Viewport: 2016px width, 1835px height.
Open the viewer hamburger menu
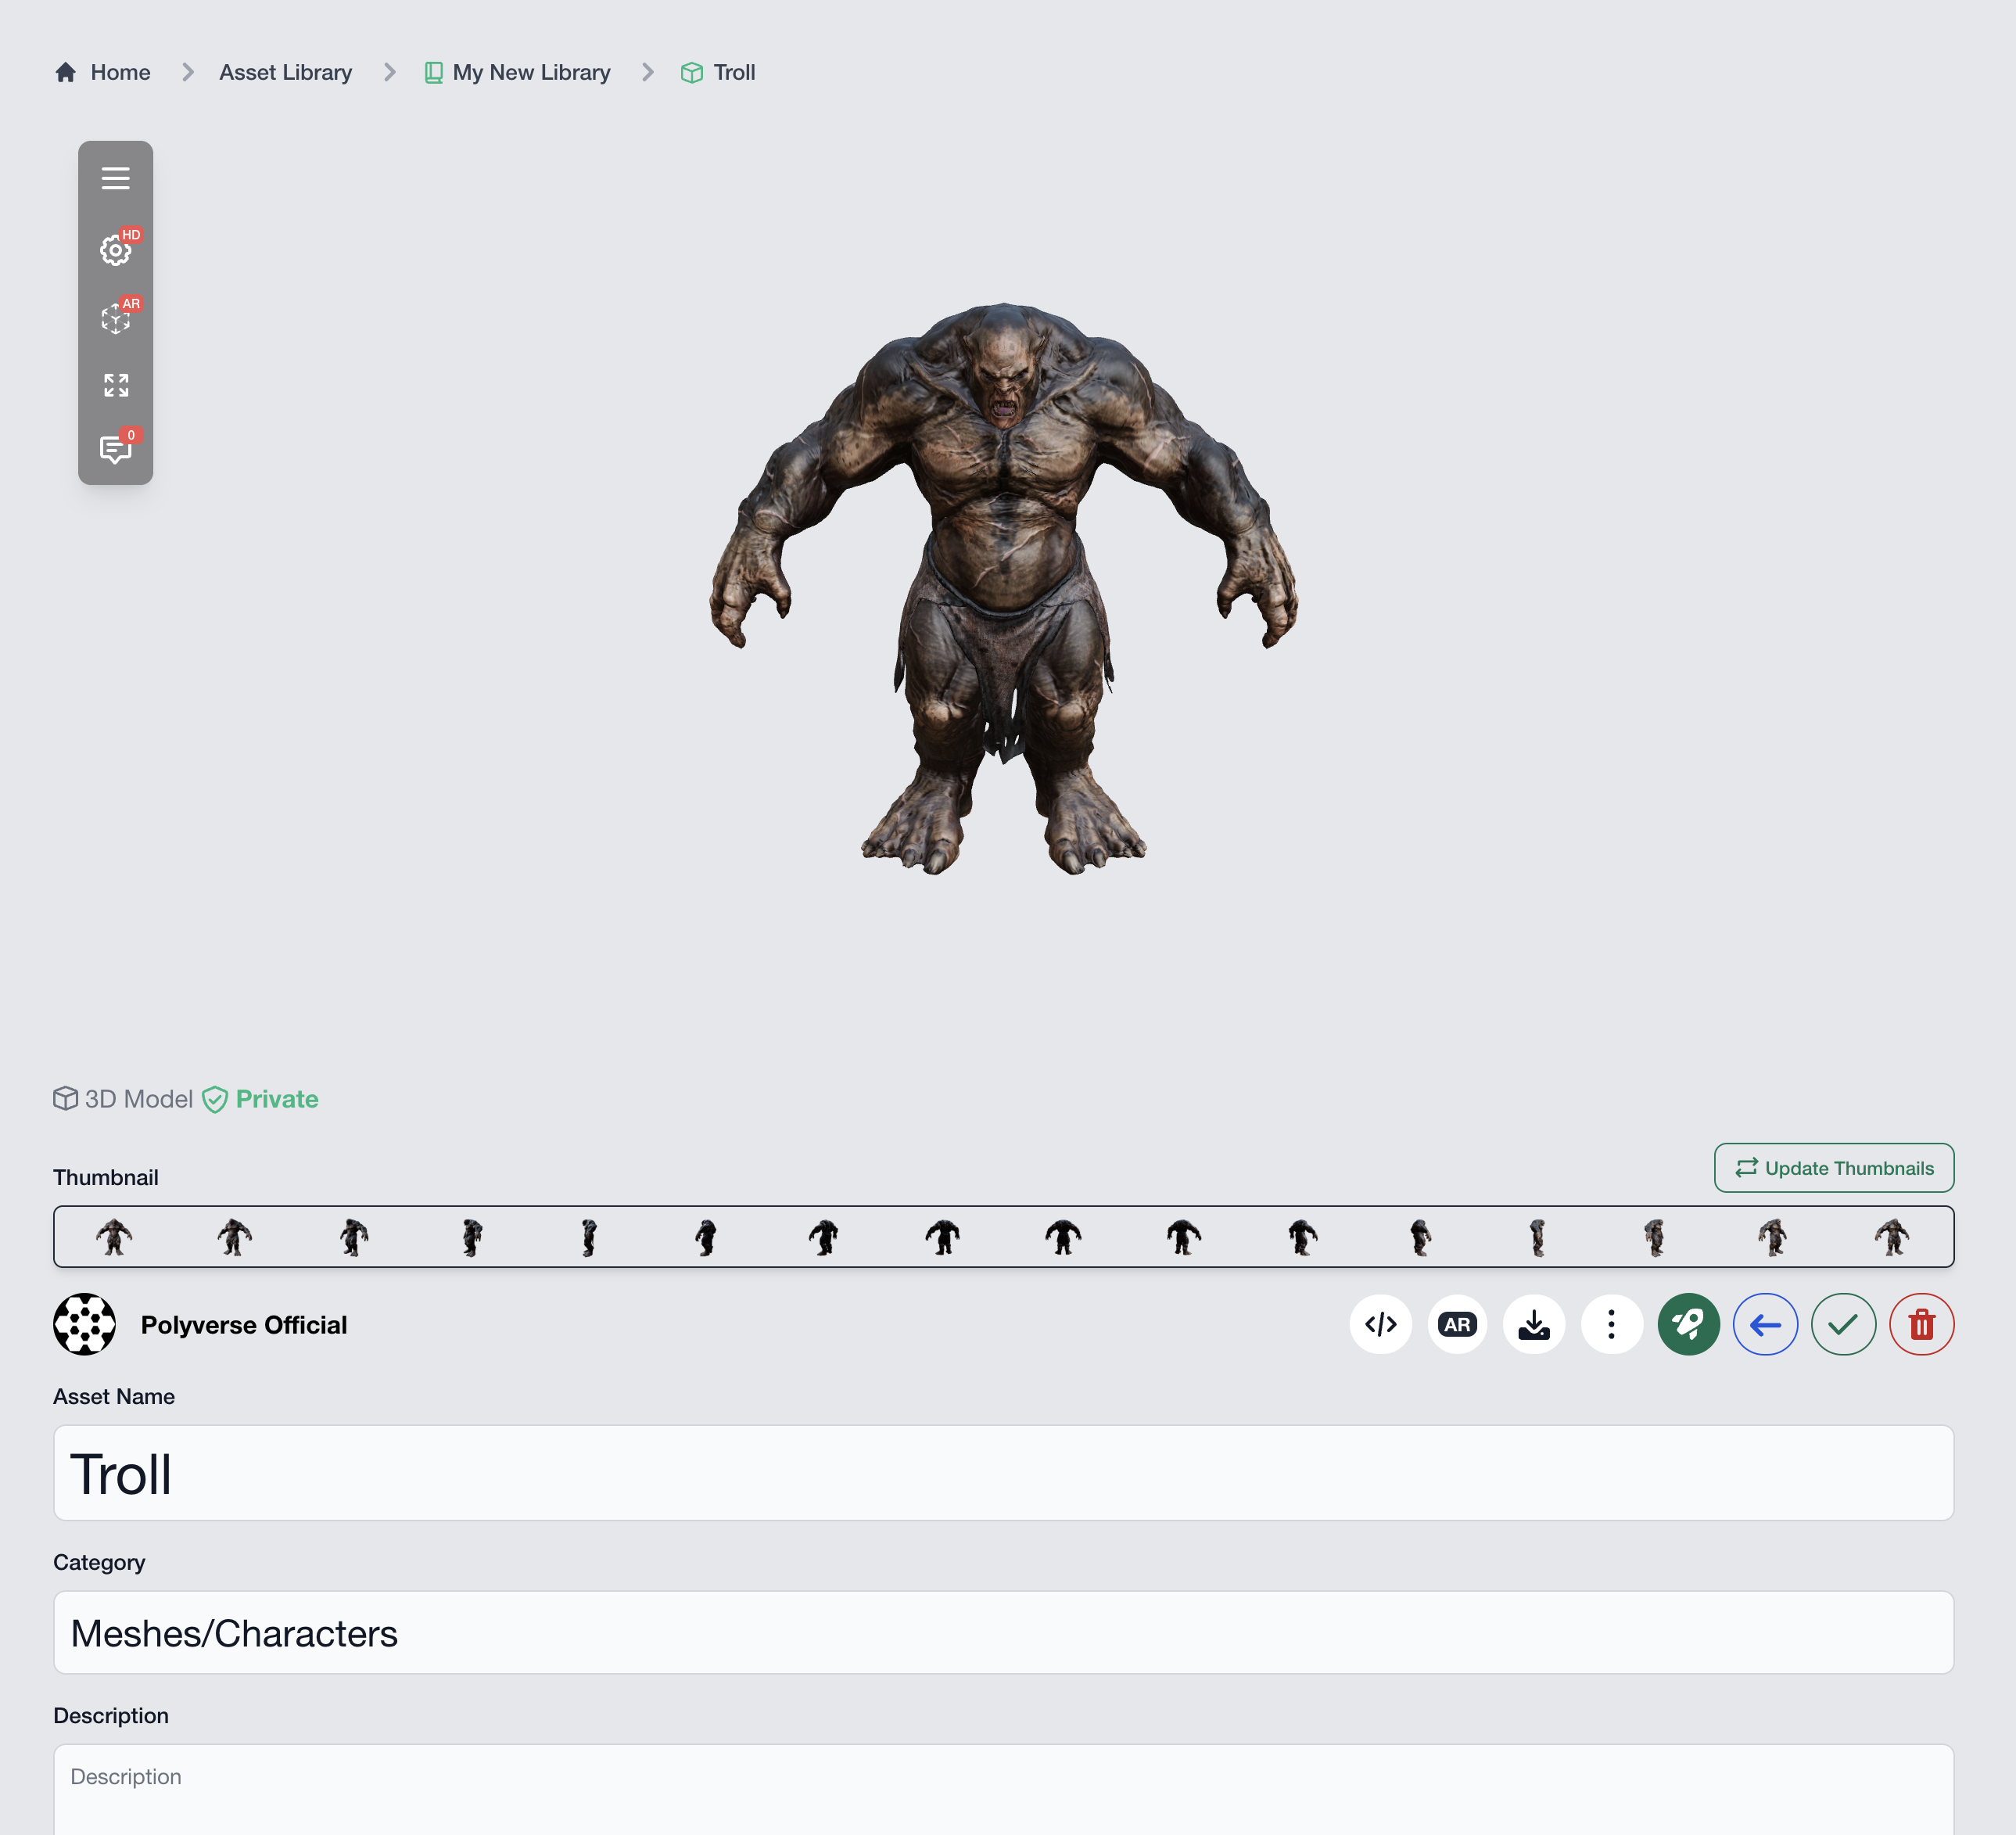tap(116, 178)
